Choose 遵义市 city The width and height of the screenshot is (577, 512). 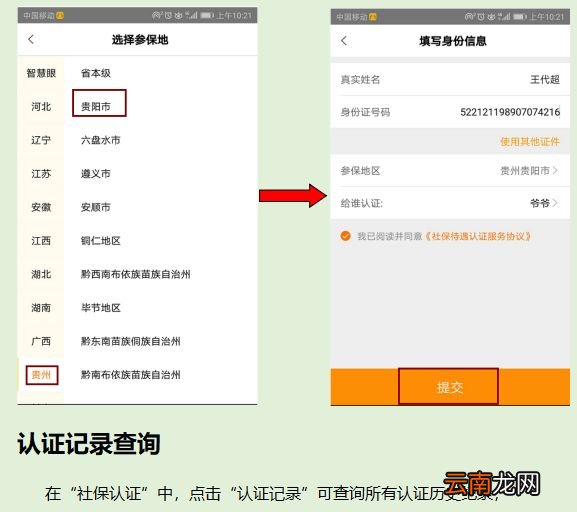pyautogui.click(x=96, y=174)
